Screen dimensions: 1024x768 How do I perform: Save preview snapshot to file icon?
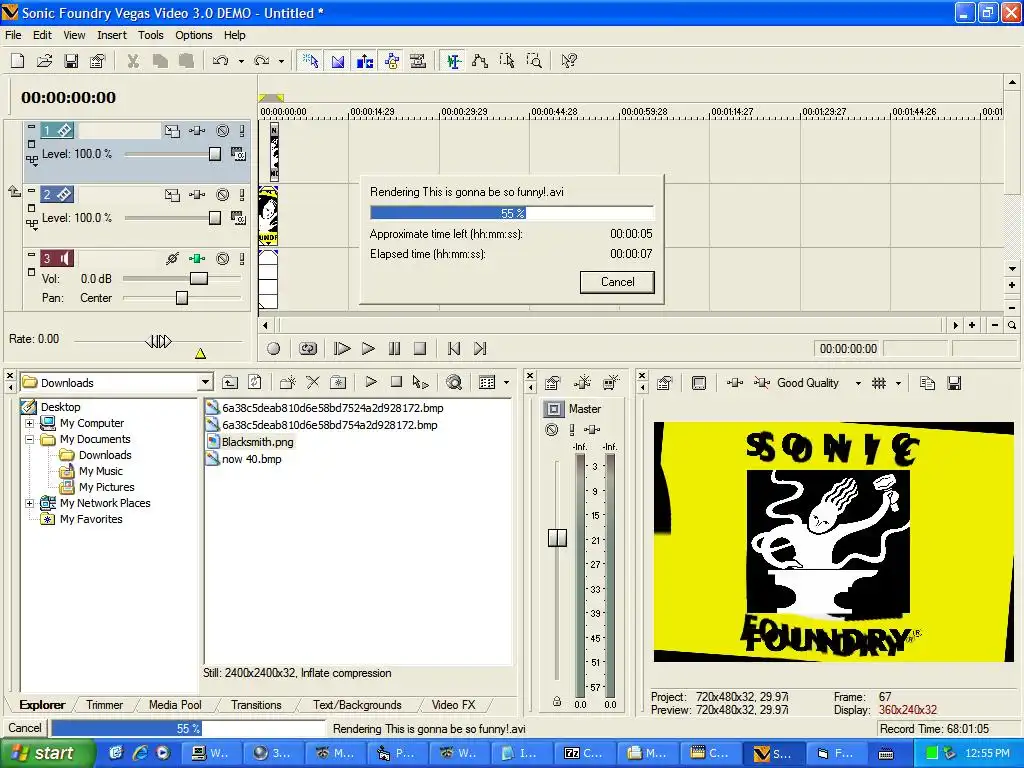954,383
